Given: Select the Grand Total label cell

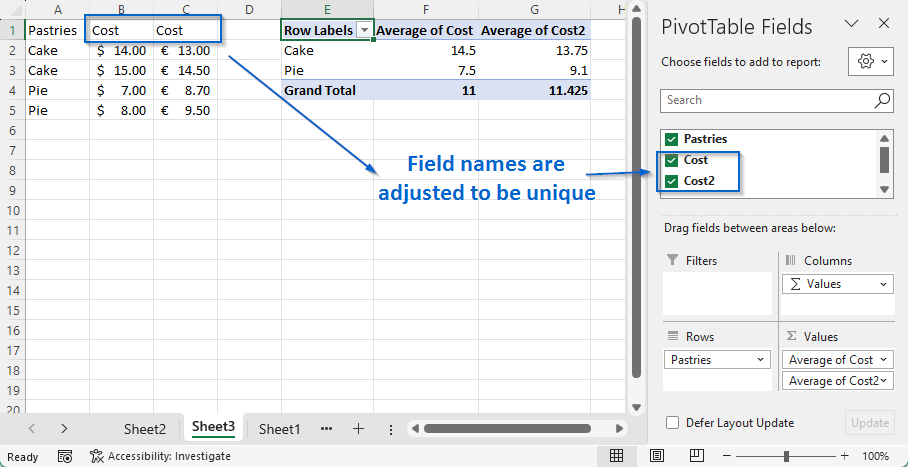Looking at the screenshot, I should (327, 90).
